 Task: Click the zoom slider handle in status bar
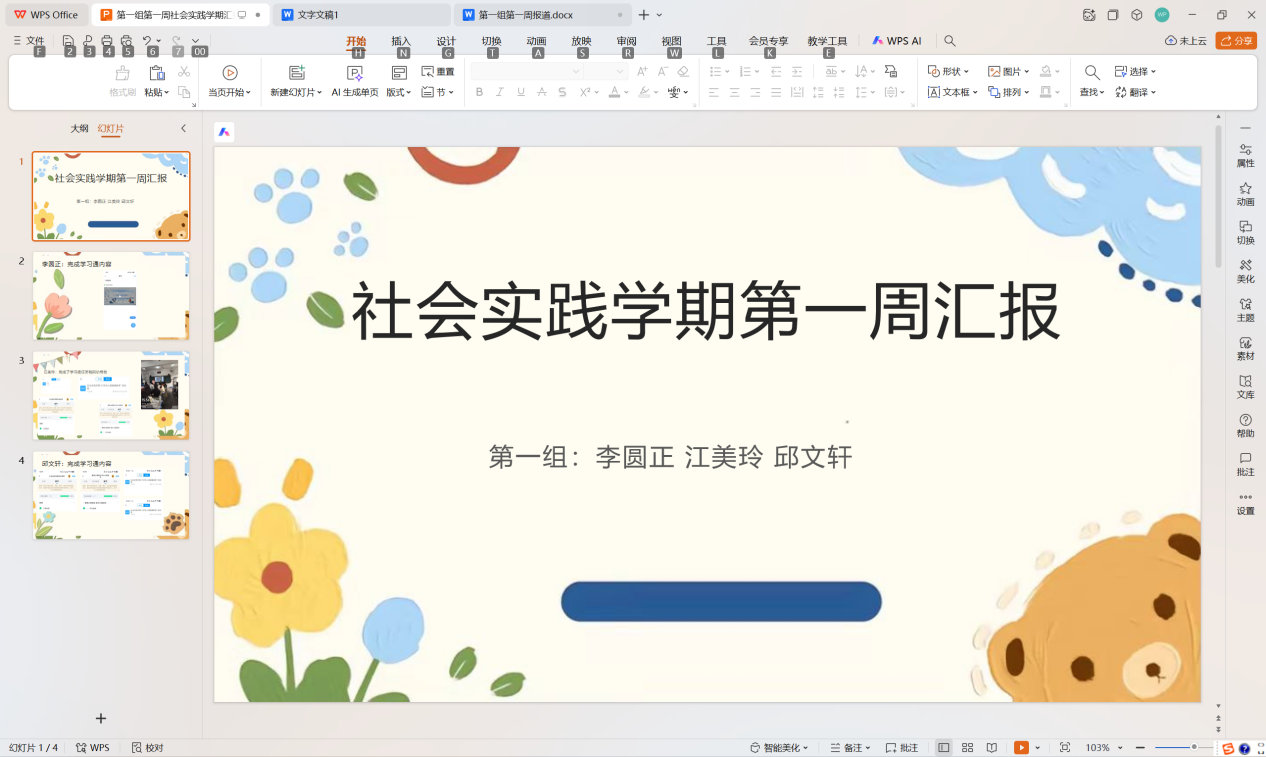(1193, 747)
